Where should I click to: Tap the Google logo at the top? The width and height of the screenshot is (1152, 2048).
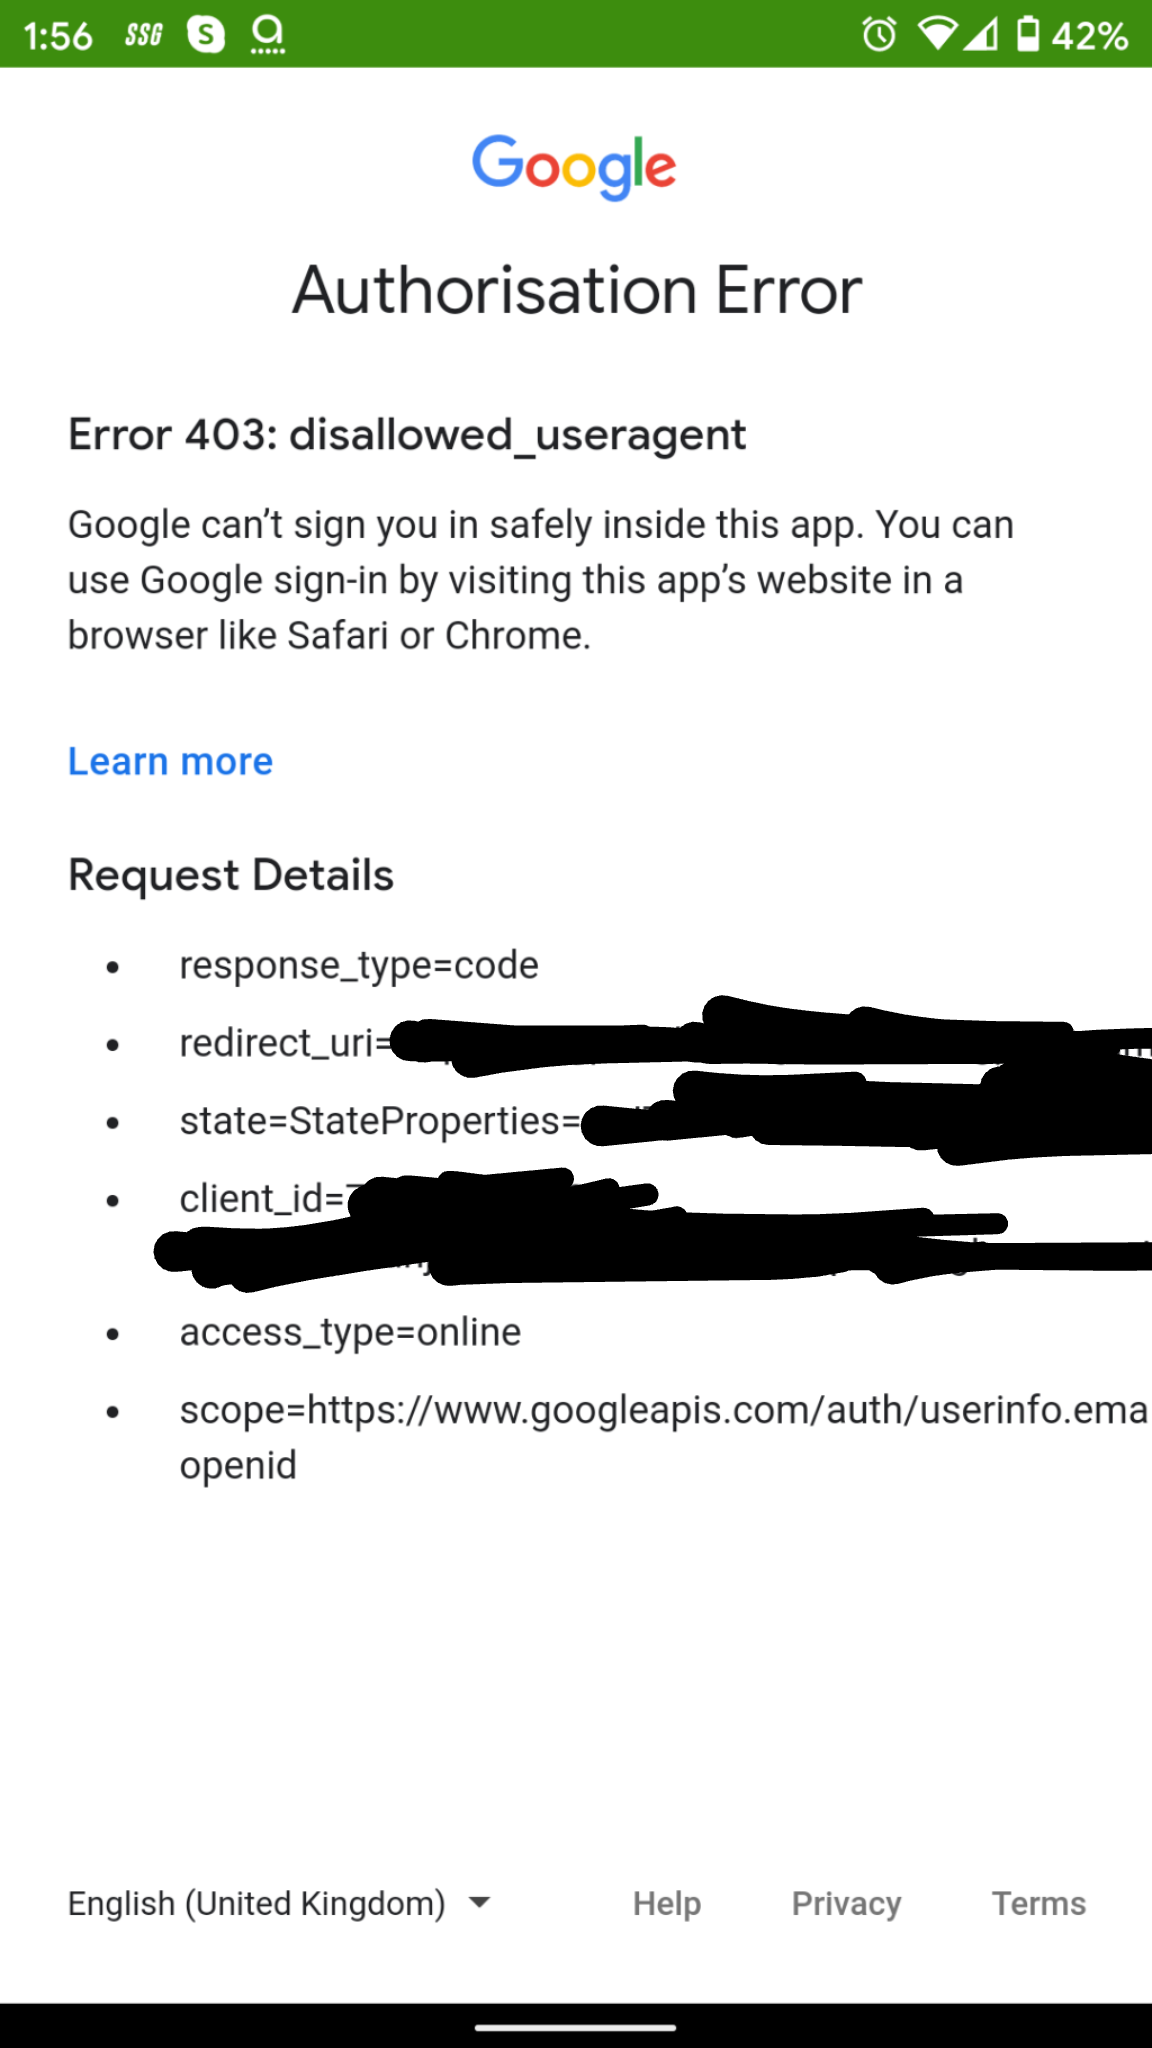(575, 165)
